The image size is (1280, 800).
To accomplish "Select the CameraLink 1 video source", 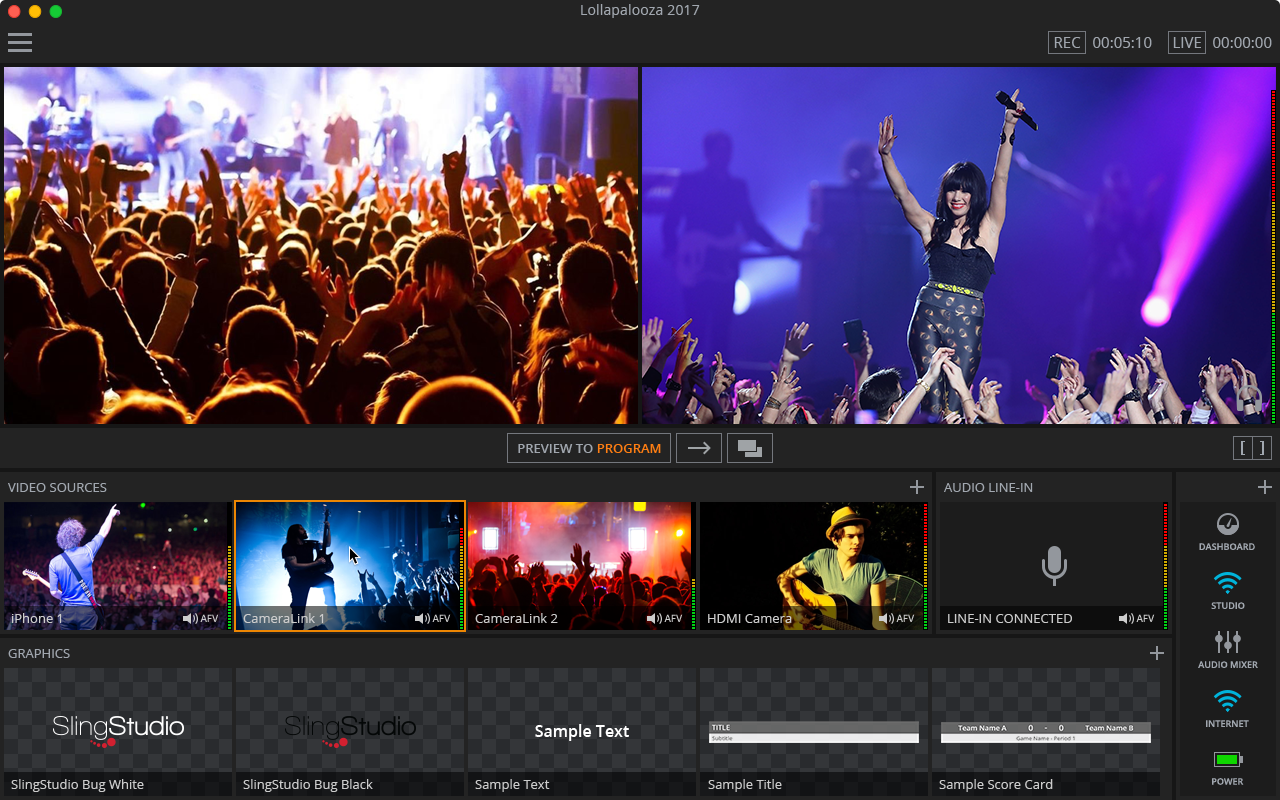I will tap(349, 566).
